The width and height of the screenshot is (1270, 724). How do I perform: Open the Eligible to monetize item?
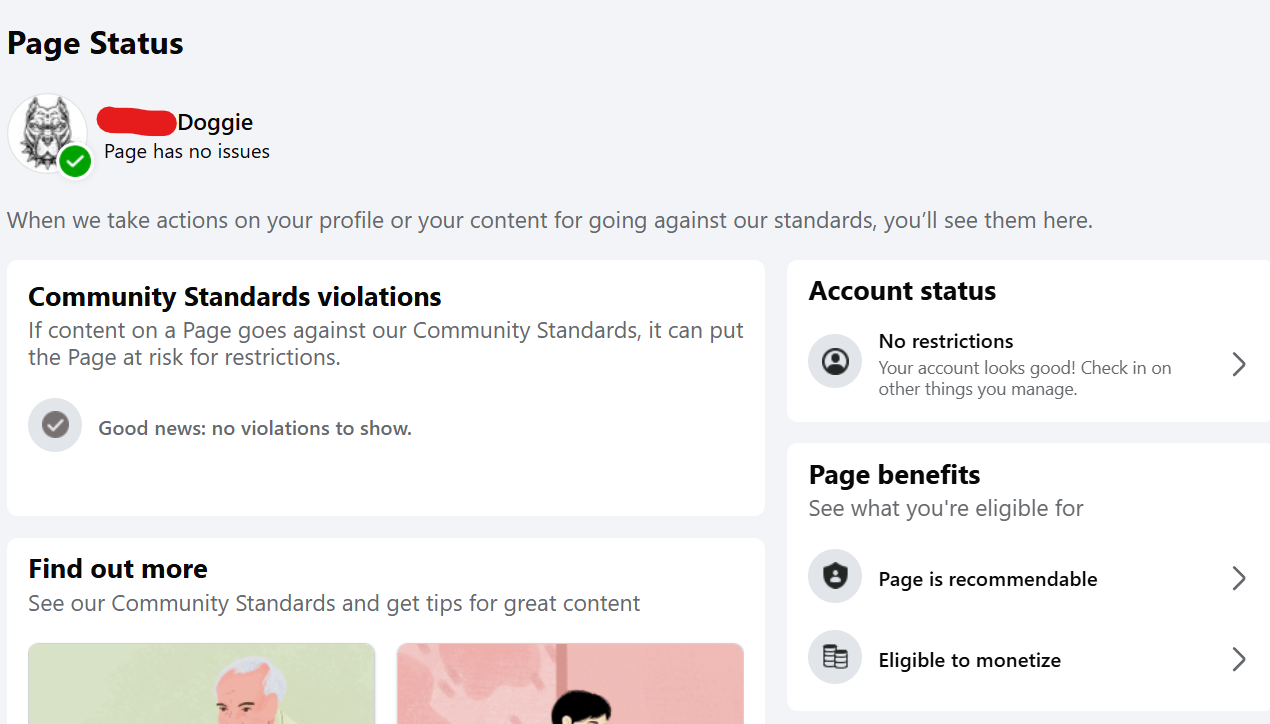[1029, 658]
